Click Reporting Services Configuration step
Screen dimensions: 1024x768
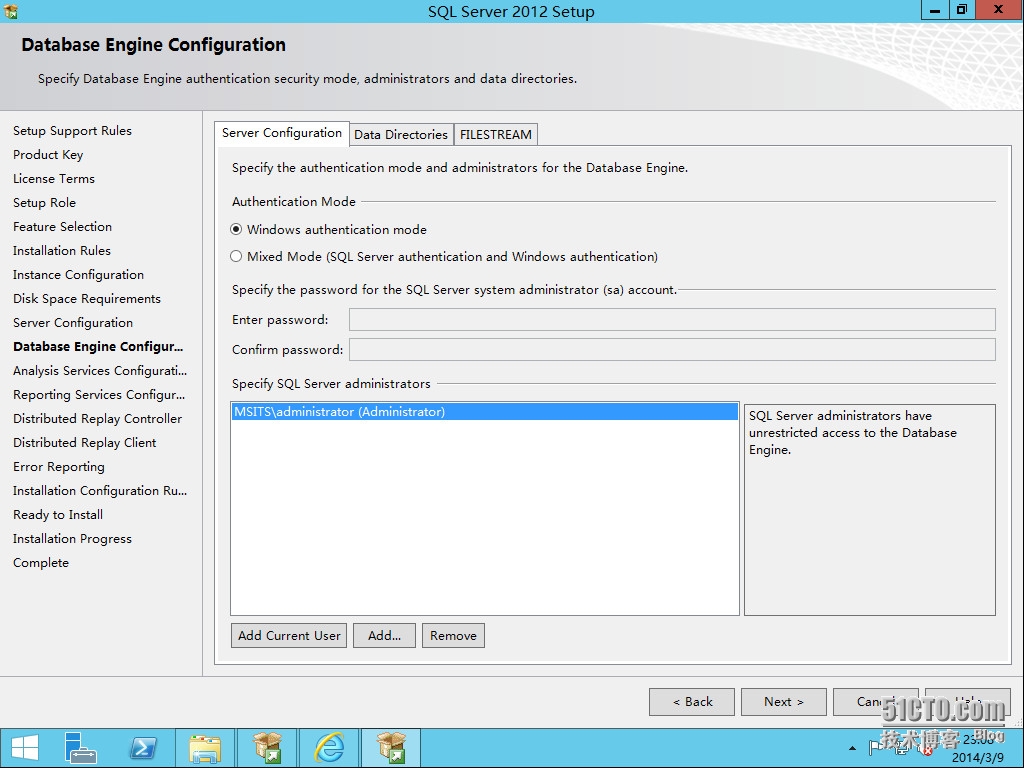point(99,394)
